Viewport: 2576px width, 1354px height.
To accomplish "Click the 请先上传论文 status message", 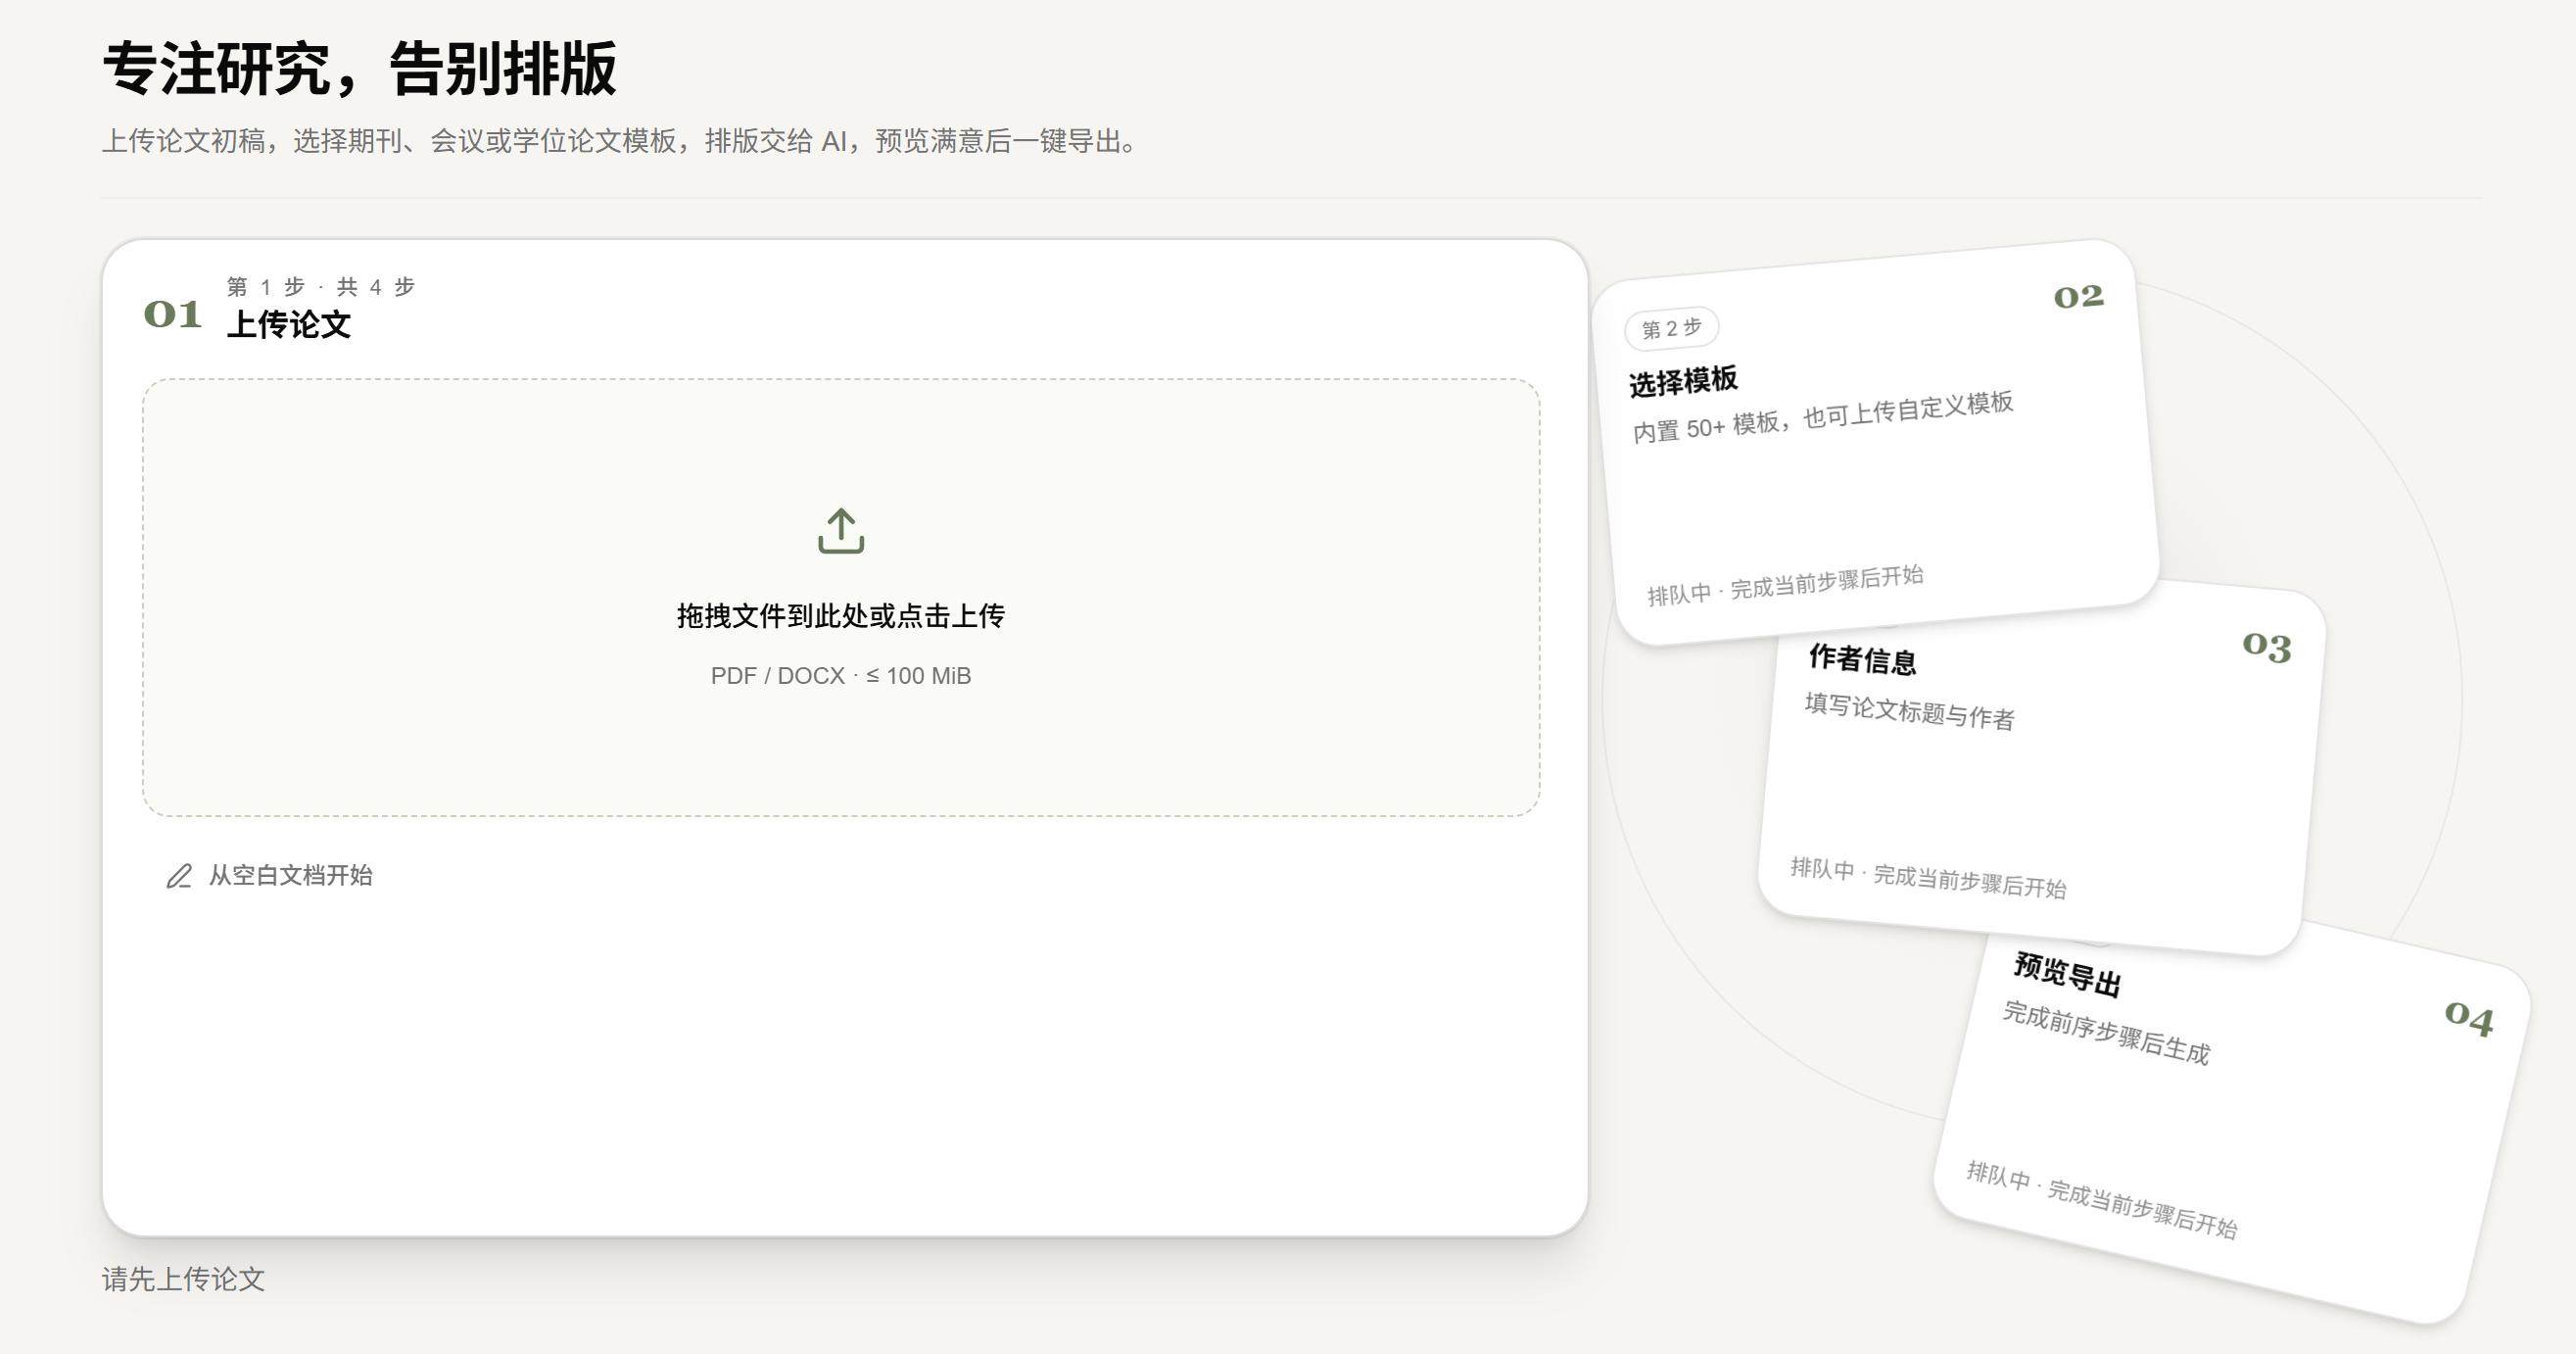I will click(183, 1279).
